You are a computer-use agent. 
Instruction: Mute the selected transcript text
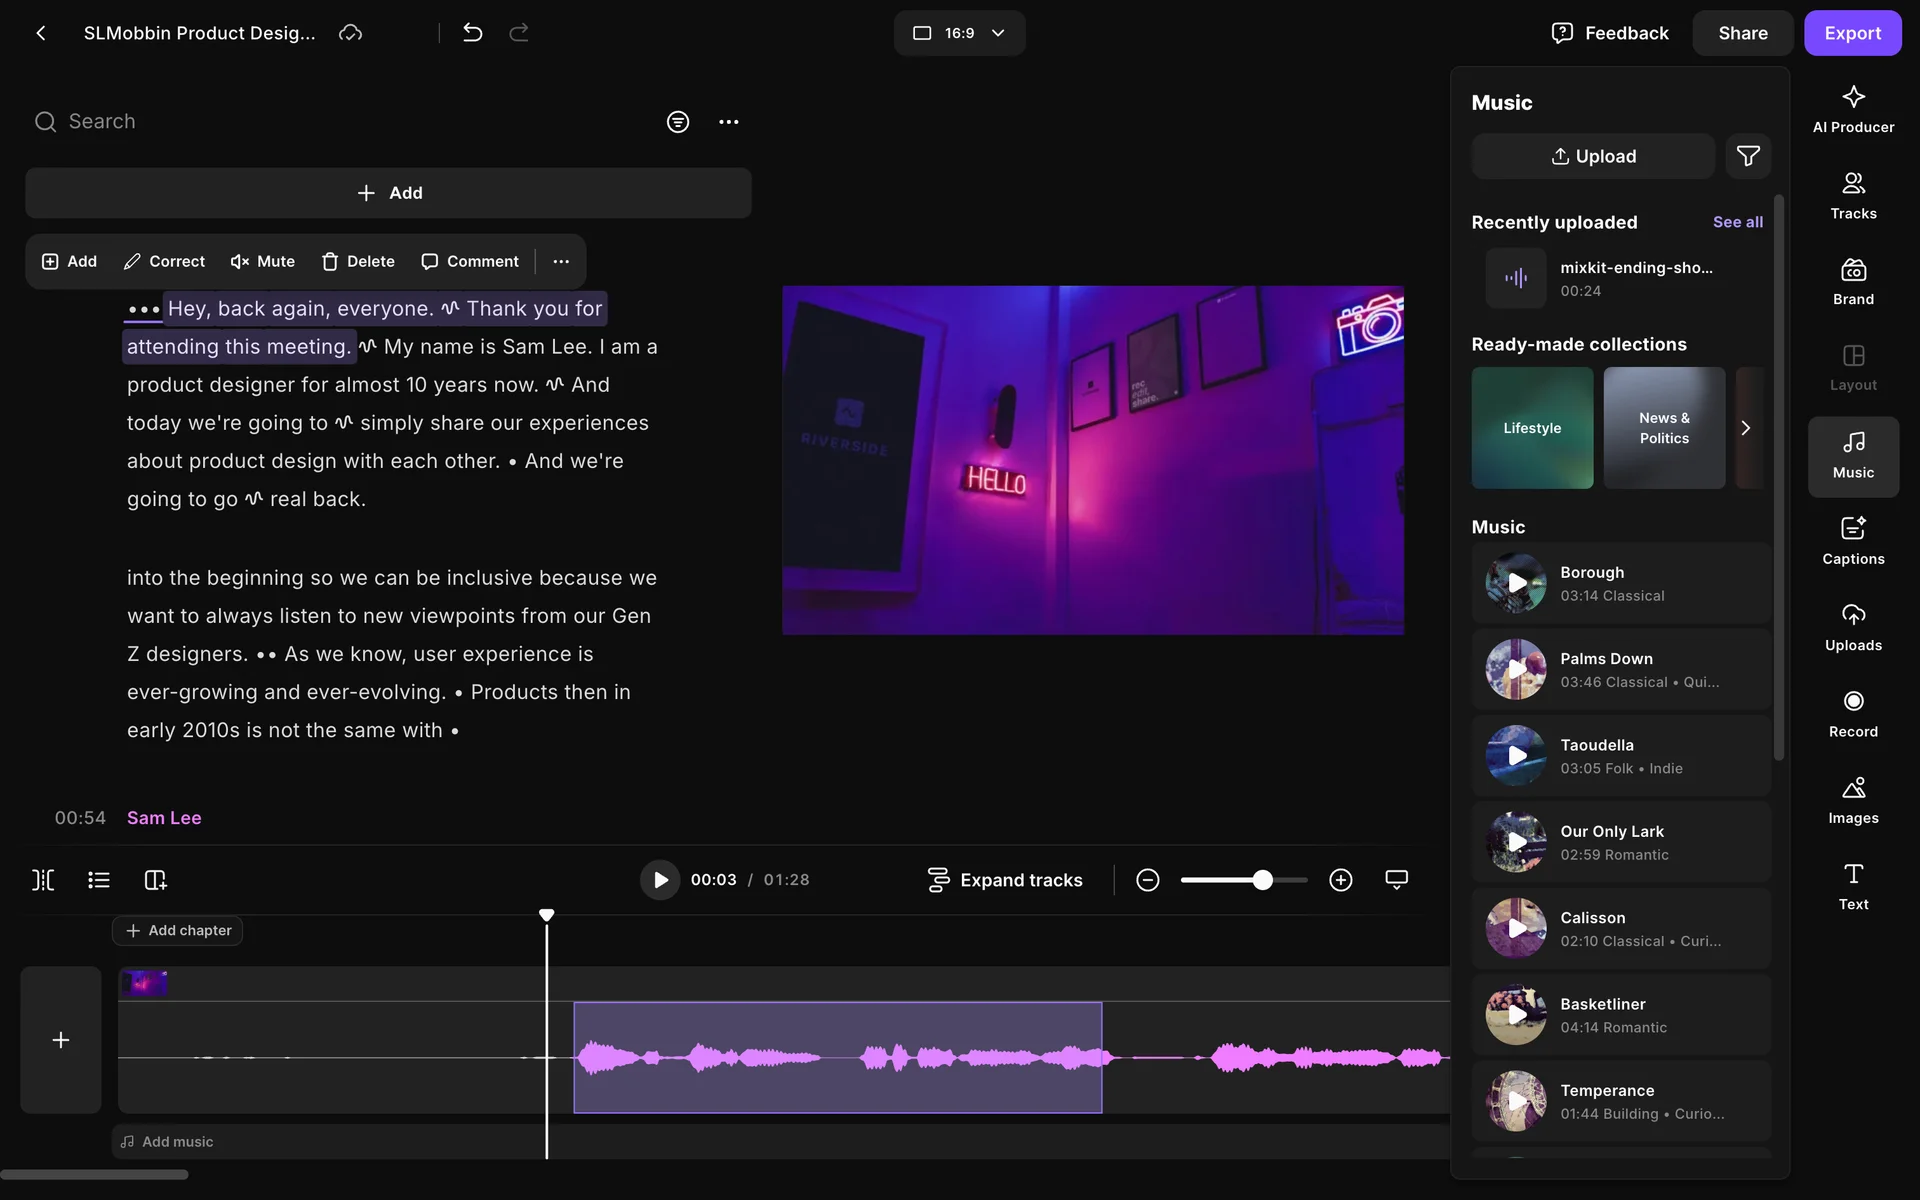point(262,261)
